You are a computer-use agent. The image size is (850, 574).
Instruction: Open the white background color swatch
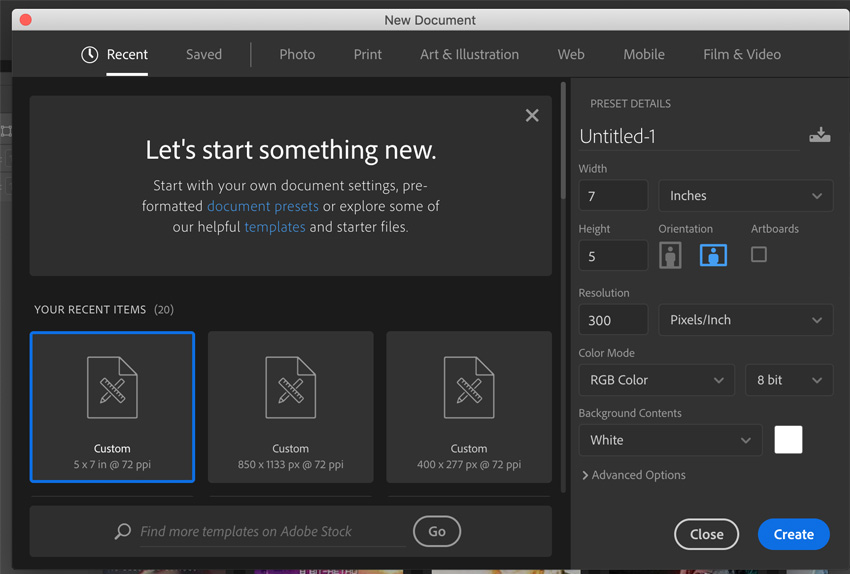coord(788,440)
